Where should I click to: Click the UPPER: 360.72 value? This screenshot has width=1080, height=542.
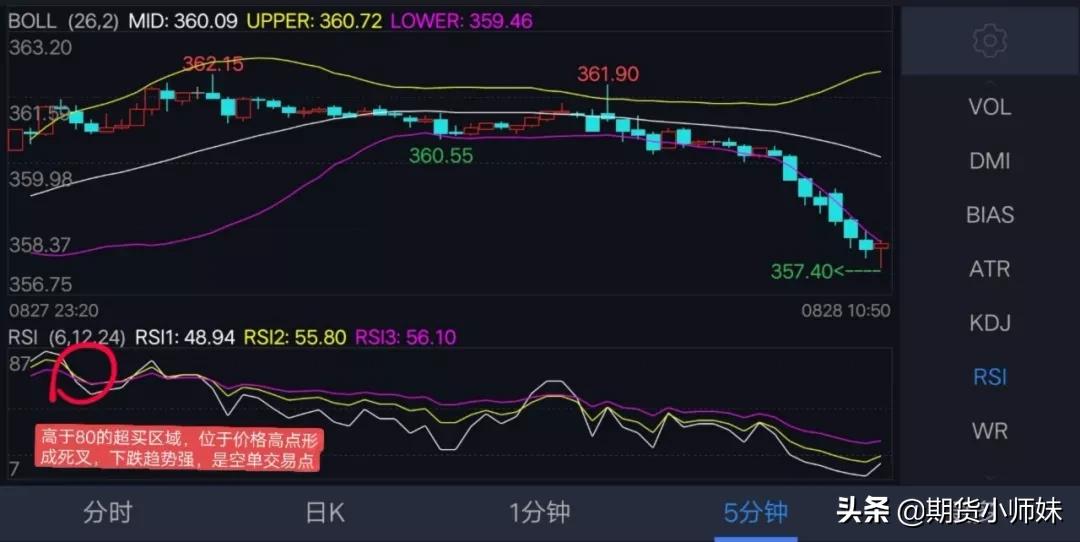coord(314,21)
